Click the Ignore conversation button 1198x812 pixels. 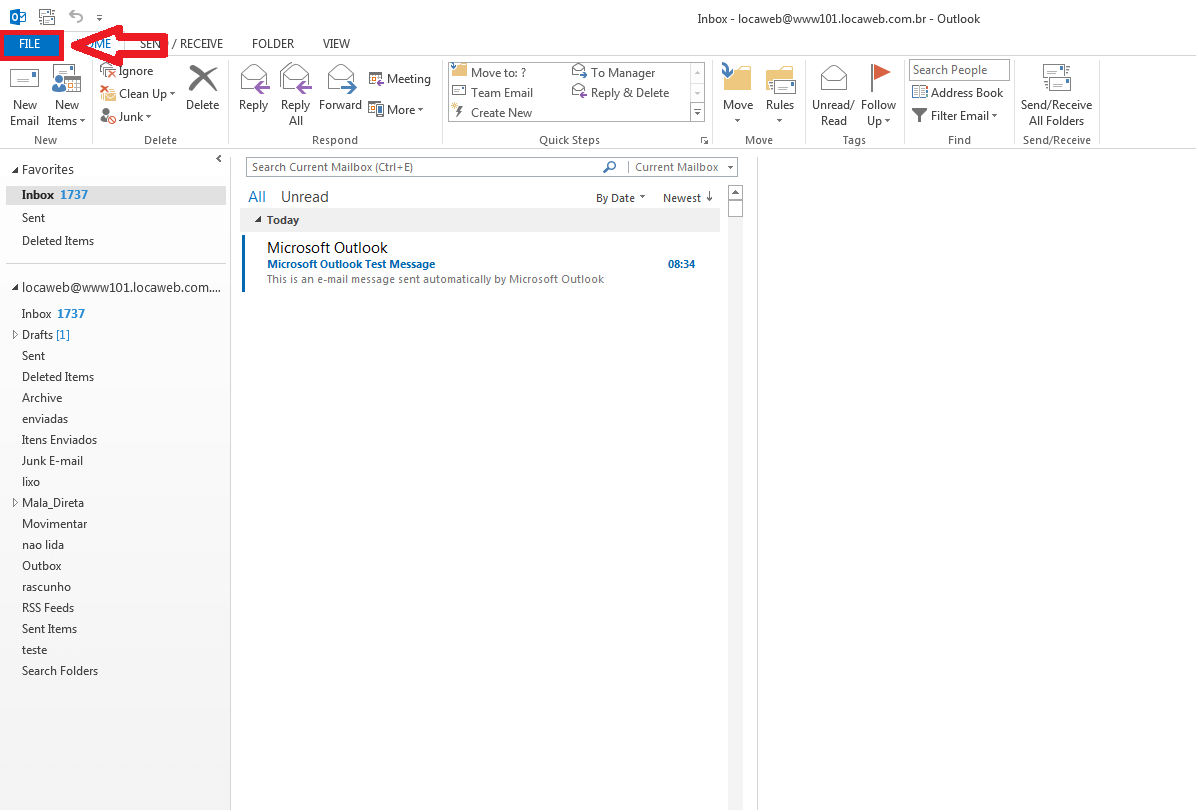[x=127, y=71]
